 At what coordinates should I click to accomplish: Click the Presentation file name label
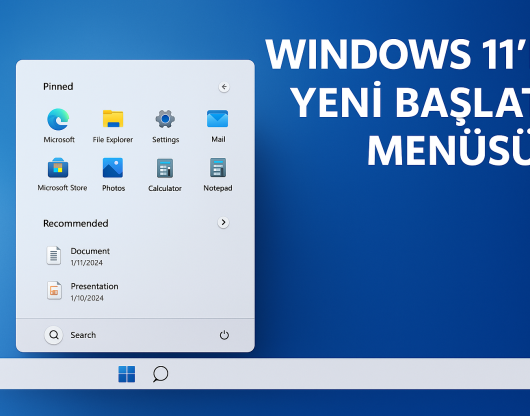[x=94, y=286]
